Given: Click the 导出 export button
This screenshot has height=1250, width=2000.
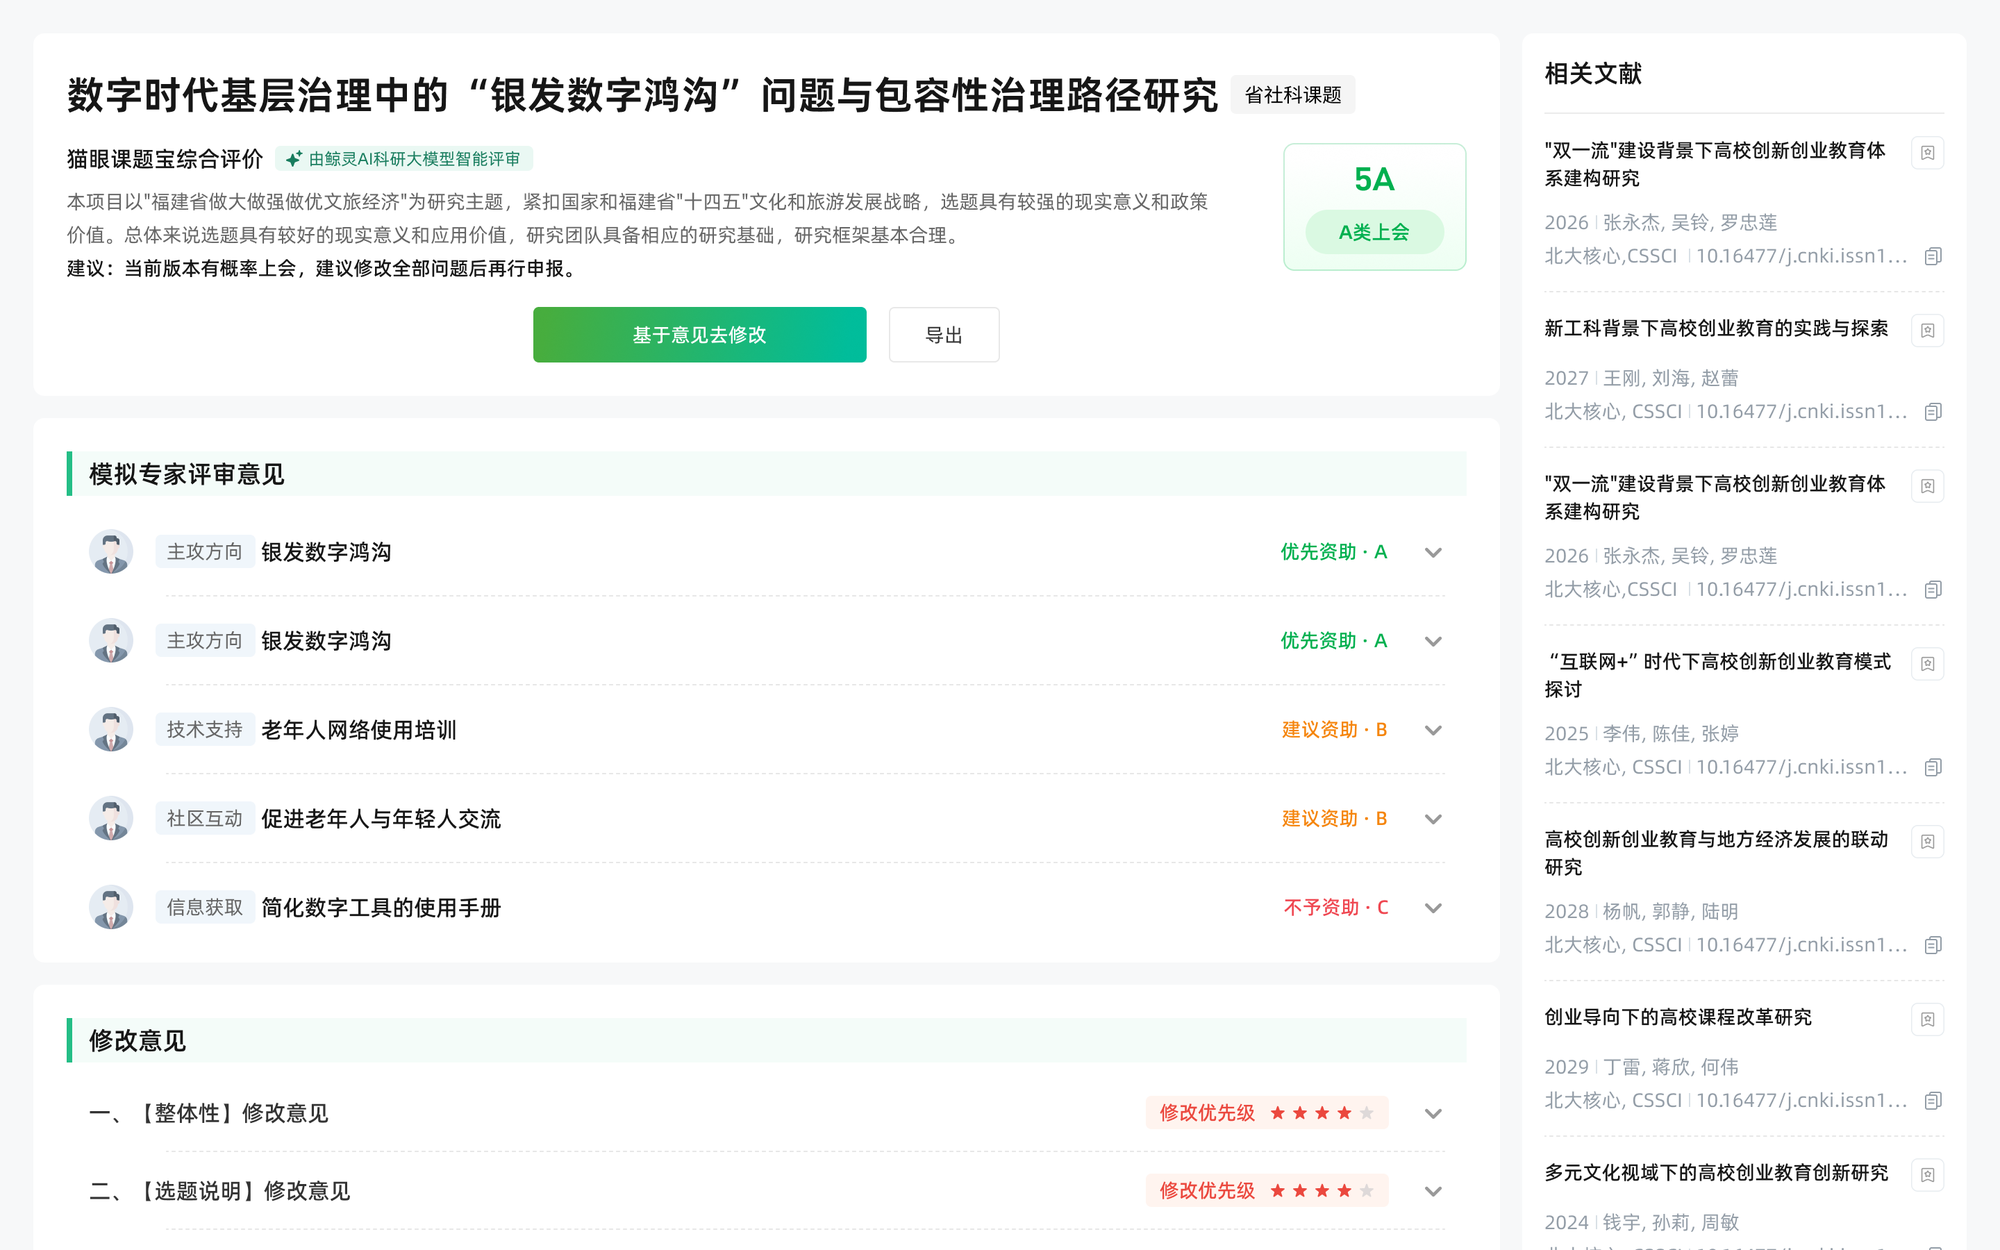Looking at the screenshot, I should (x=943, y=335).
